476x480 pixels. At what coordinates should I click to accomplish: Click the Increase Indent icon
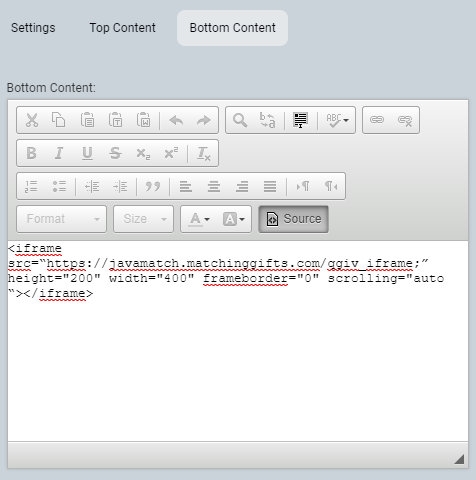pos(120,186)
